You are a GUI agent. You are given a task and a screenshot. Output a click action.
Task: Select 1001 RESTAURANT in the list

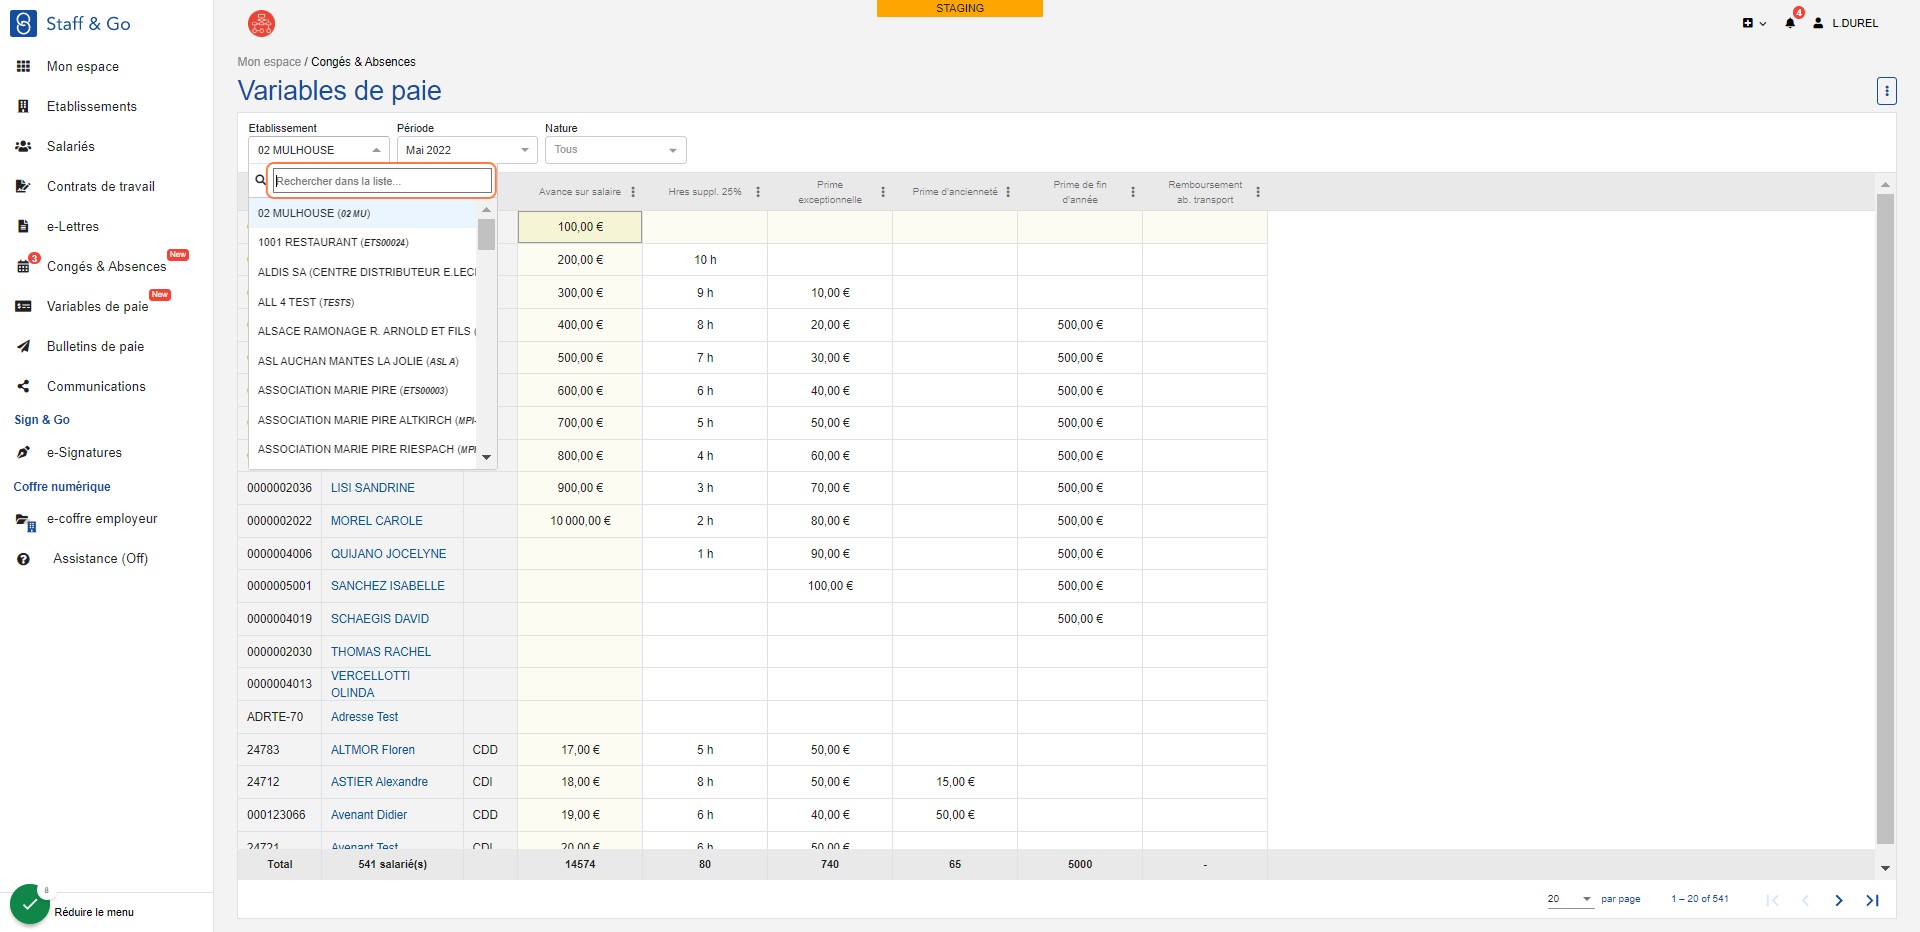(363, 243)
